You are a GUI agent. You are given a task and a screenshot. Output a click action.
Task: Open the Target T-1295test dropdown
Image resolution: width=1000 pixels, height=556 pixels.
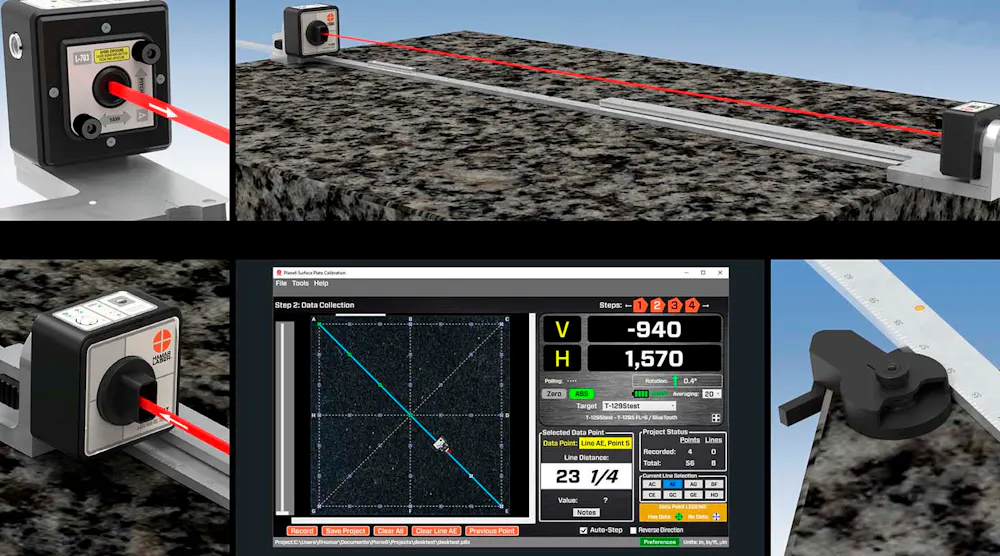point(639,406)
